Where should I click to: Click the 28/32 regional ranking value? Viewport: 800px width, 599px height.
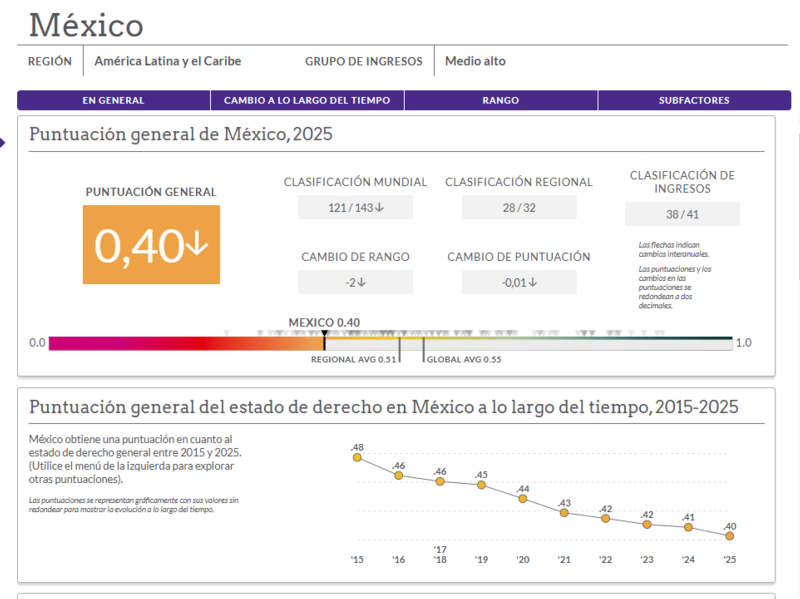pyautogui.click(x=519, y=208)
